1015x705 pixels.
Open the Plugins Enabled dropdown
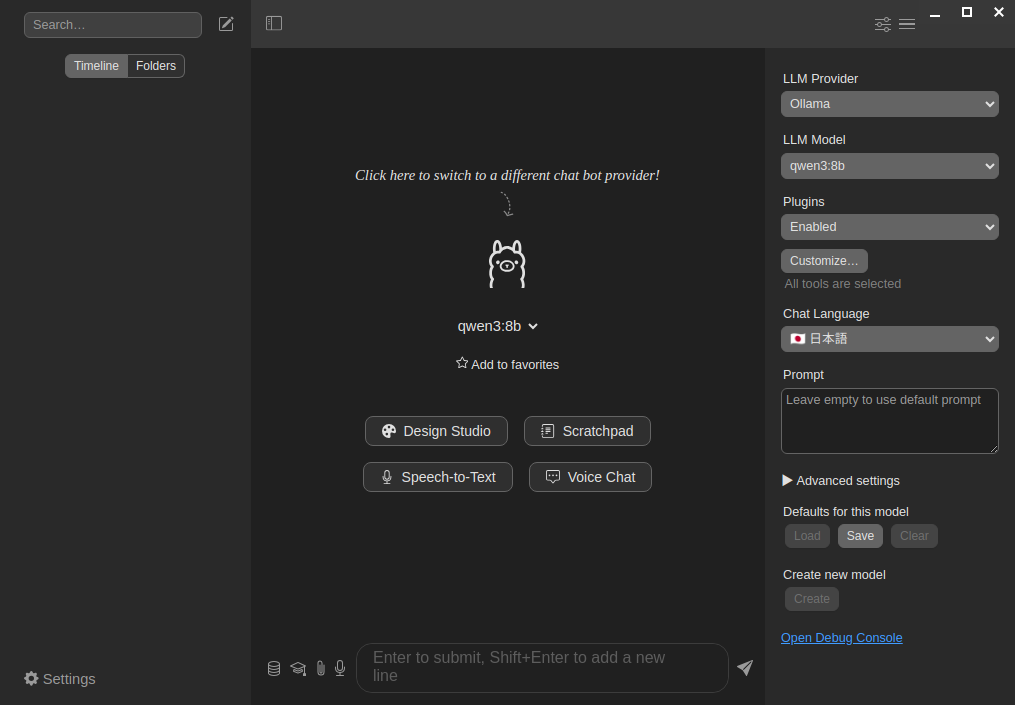pos(889,227)
